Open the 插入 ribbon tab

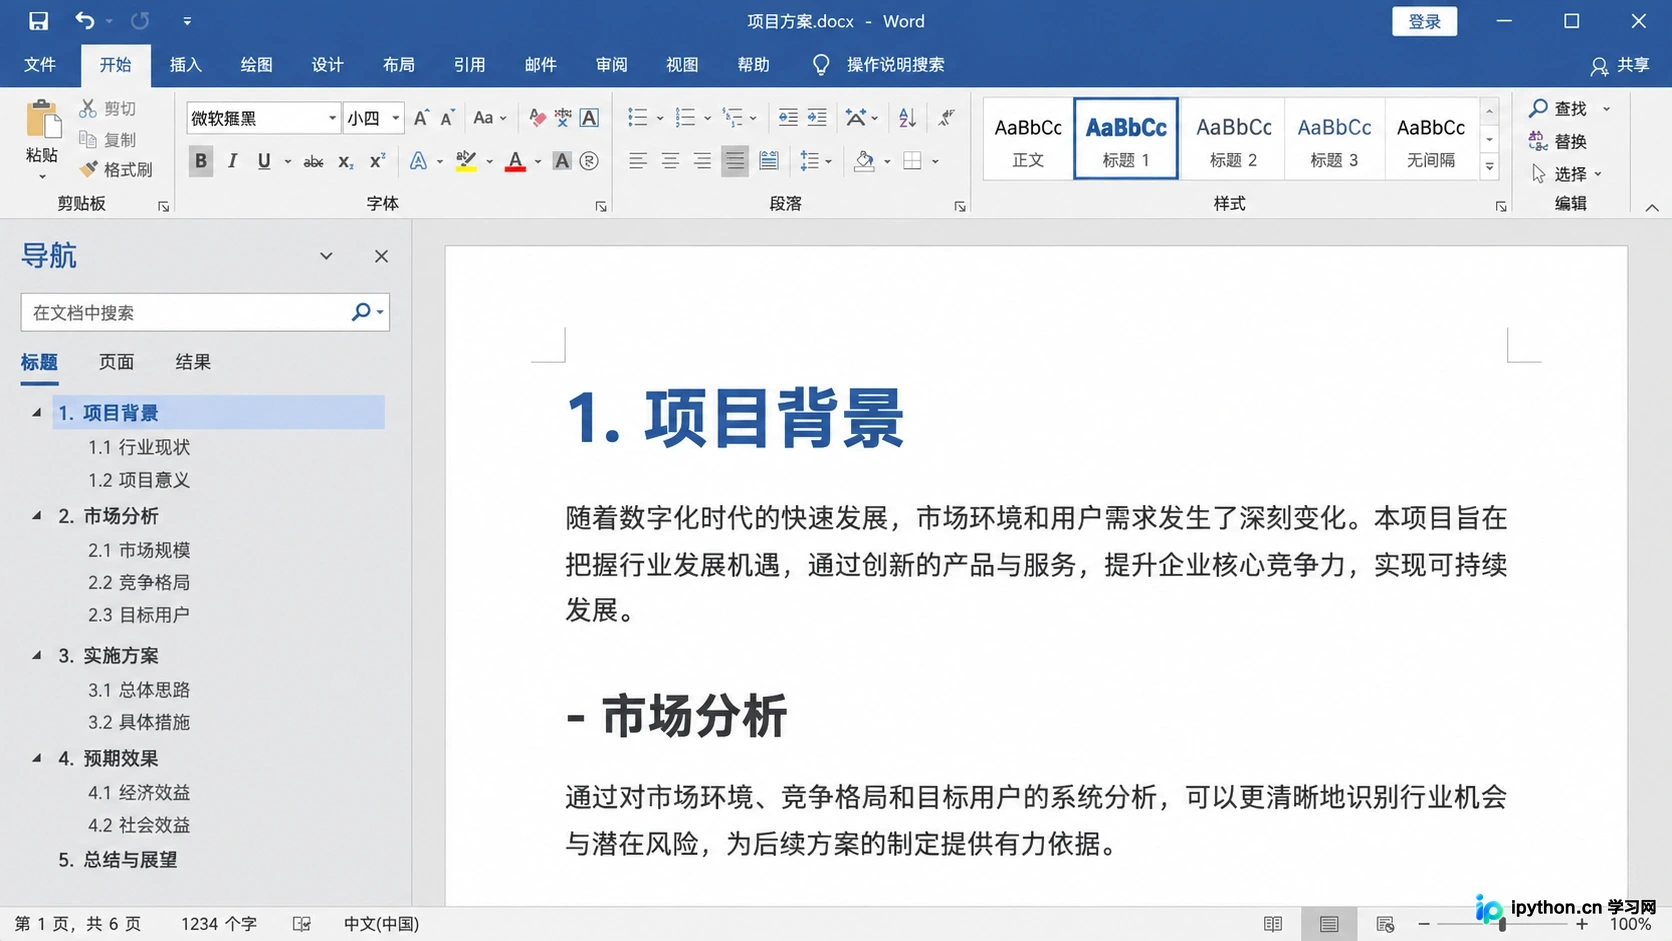coord(186,65)
